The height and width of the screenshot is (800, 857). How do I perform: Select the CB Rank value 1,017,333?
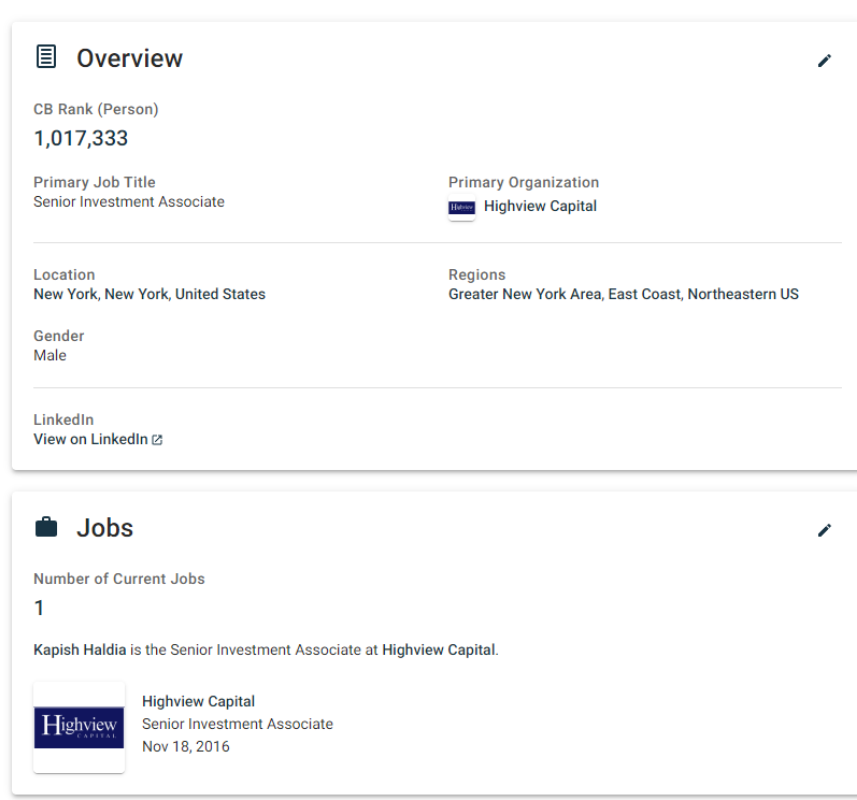click(x=81, y=138)
